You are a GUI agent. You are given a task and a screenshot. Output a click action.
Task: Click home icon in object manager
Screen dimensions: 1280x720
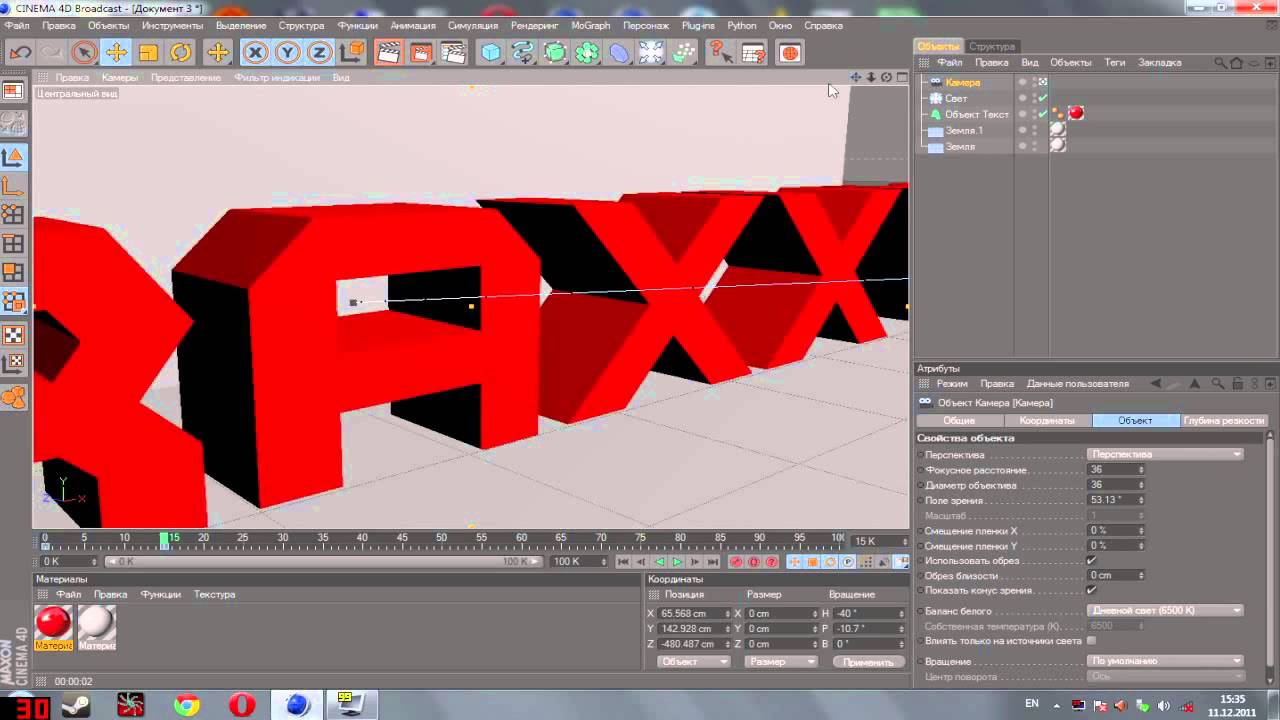click(x=1236, y=62)
